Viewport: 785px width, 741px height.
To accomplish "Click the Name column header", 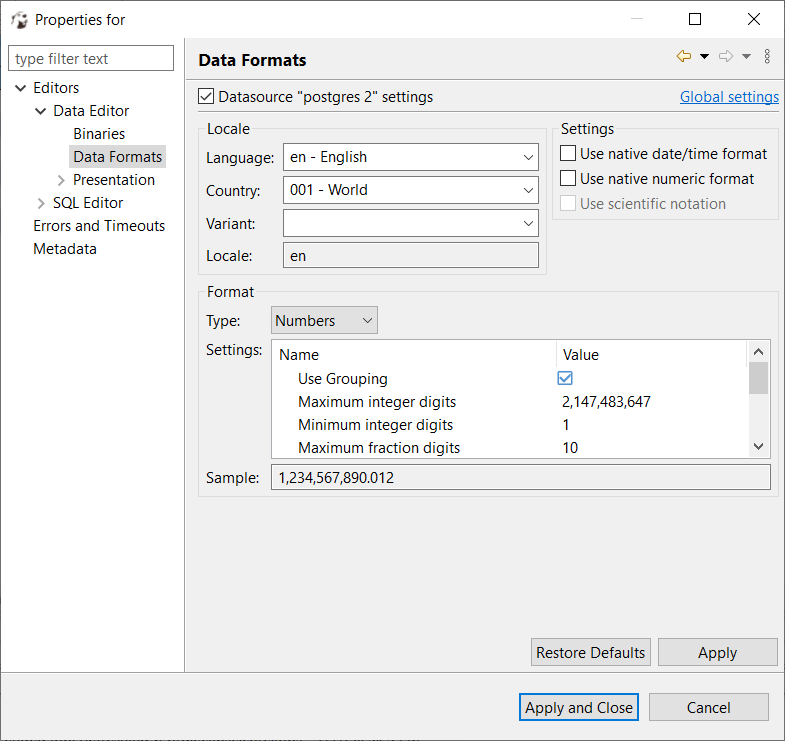I will click(415, 354).
